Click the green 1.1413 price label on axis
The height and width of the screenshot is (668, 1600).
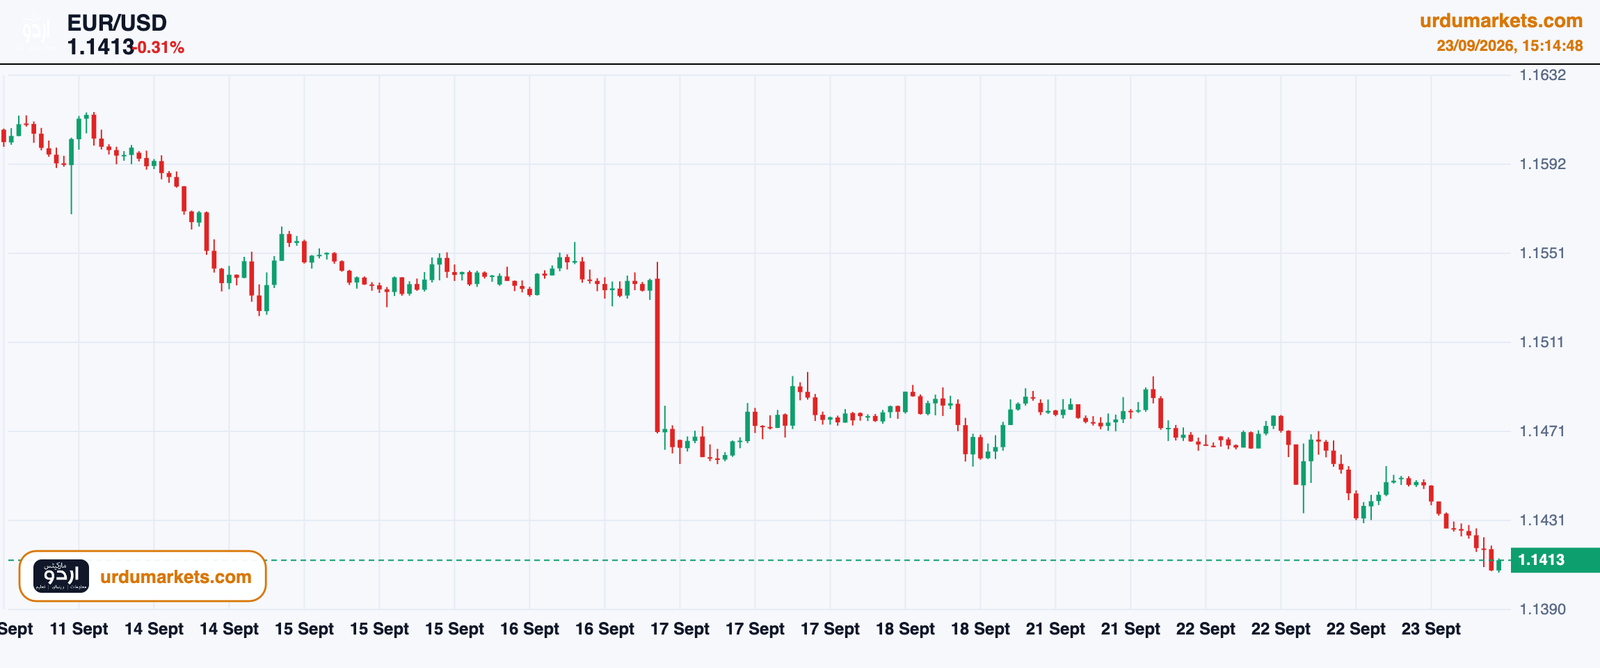1554,560
